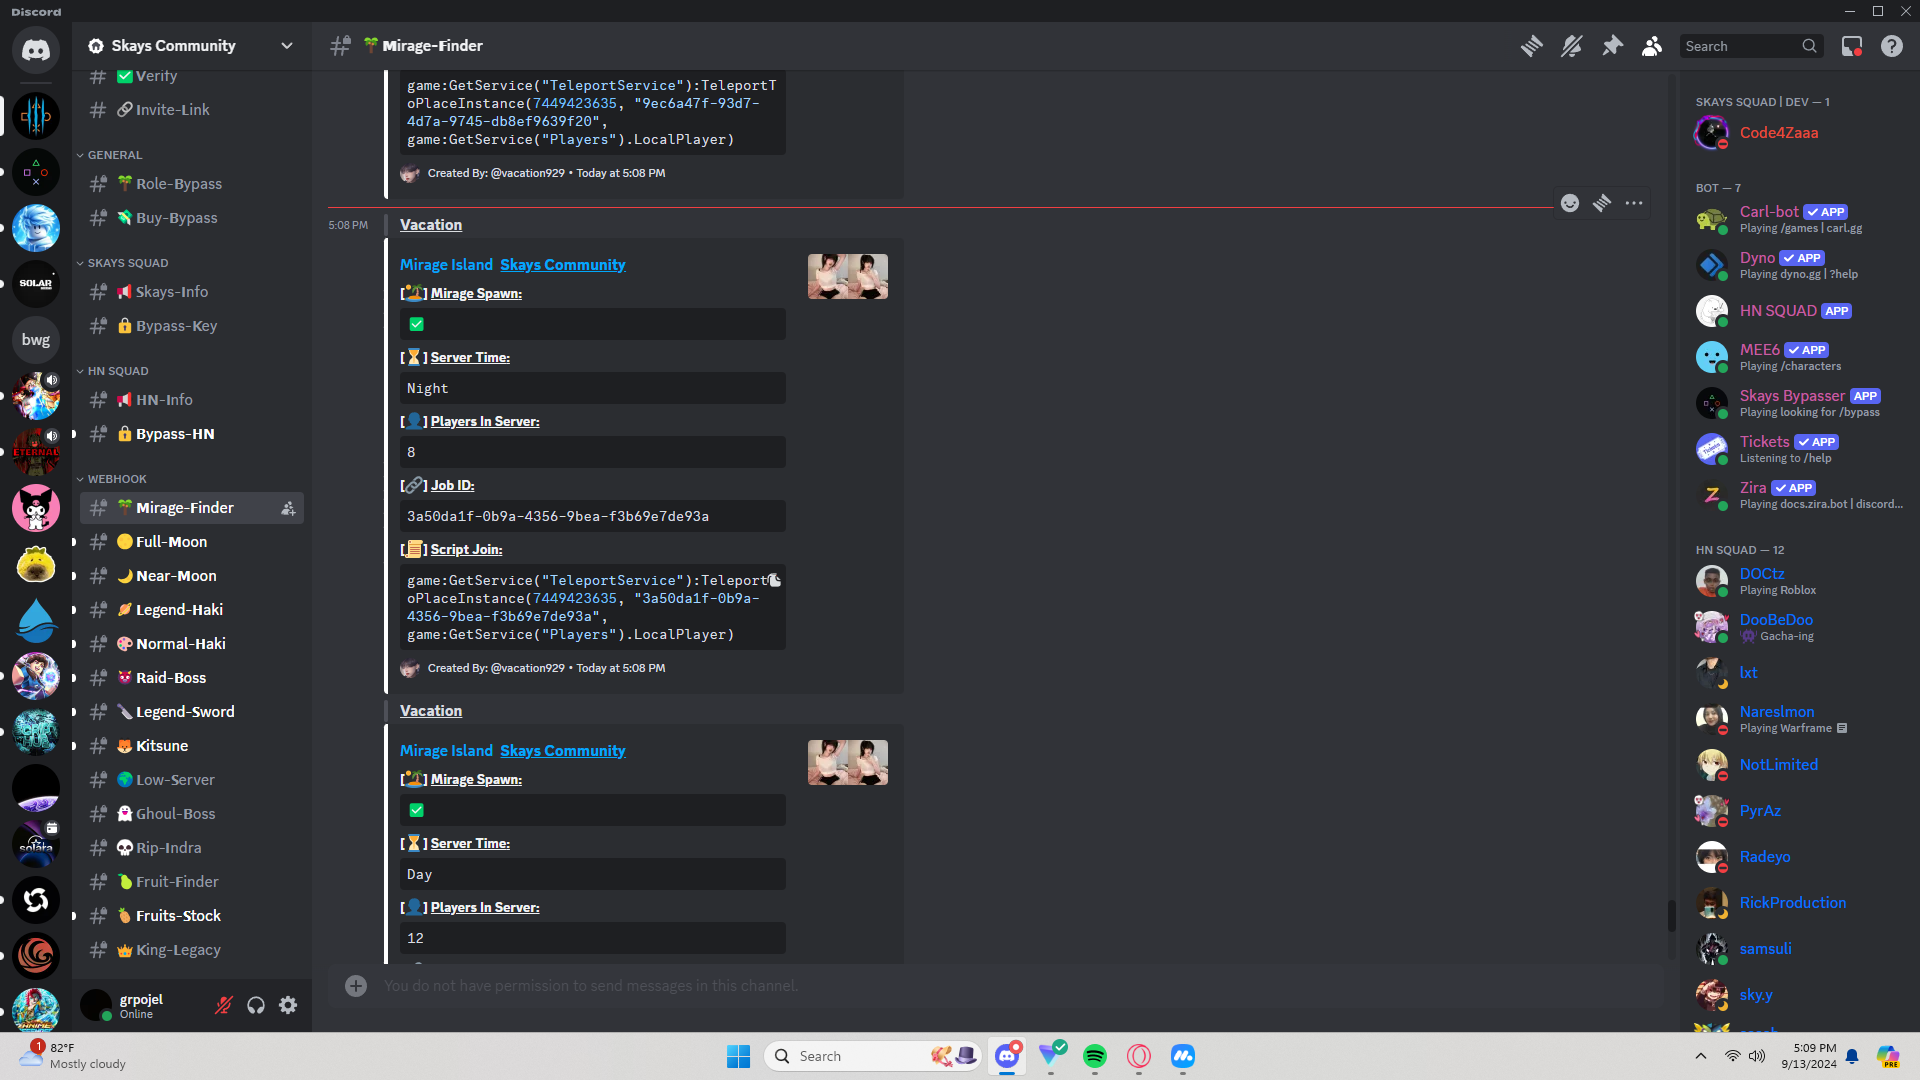
Task: Open Spotify from taskbar
Action: pyautogui.click(x=1095, y=1056)
